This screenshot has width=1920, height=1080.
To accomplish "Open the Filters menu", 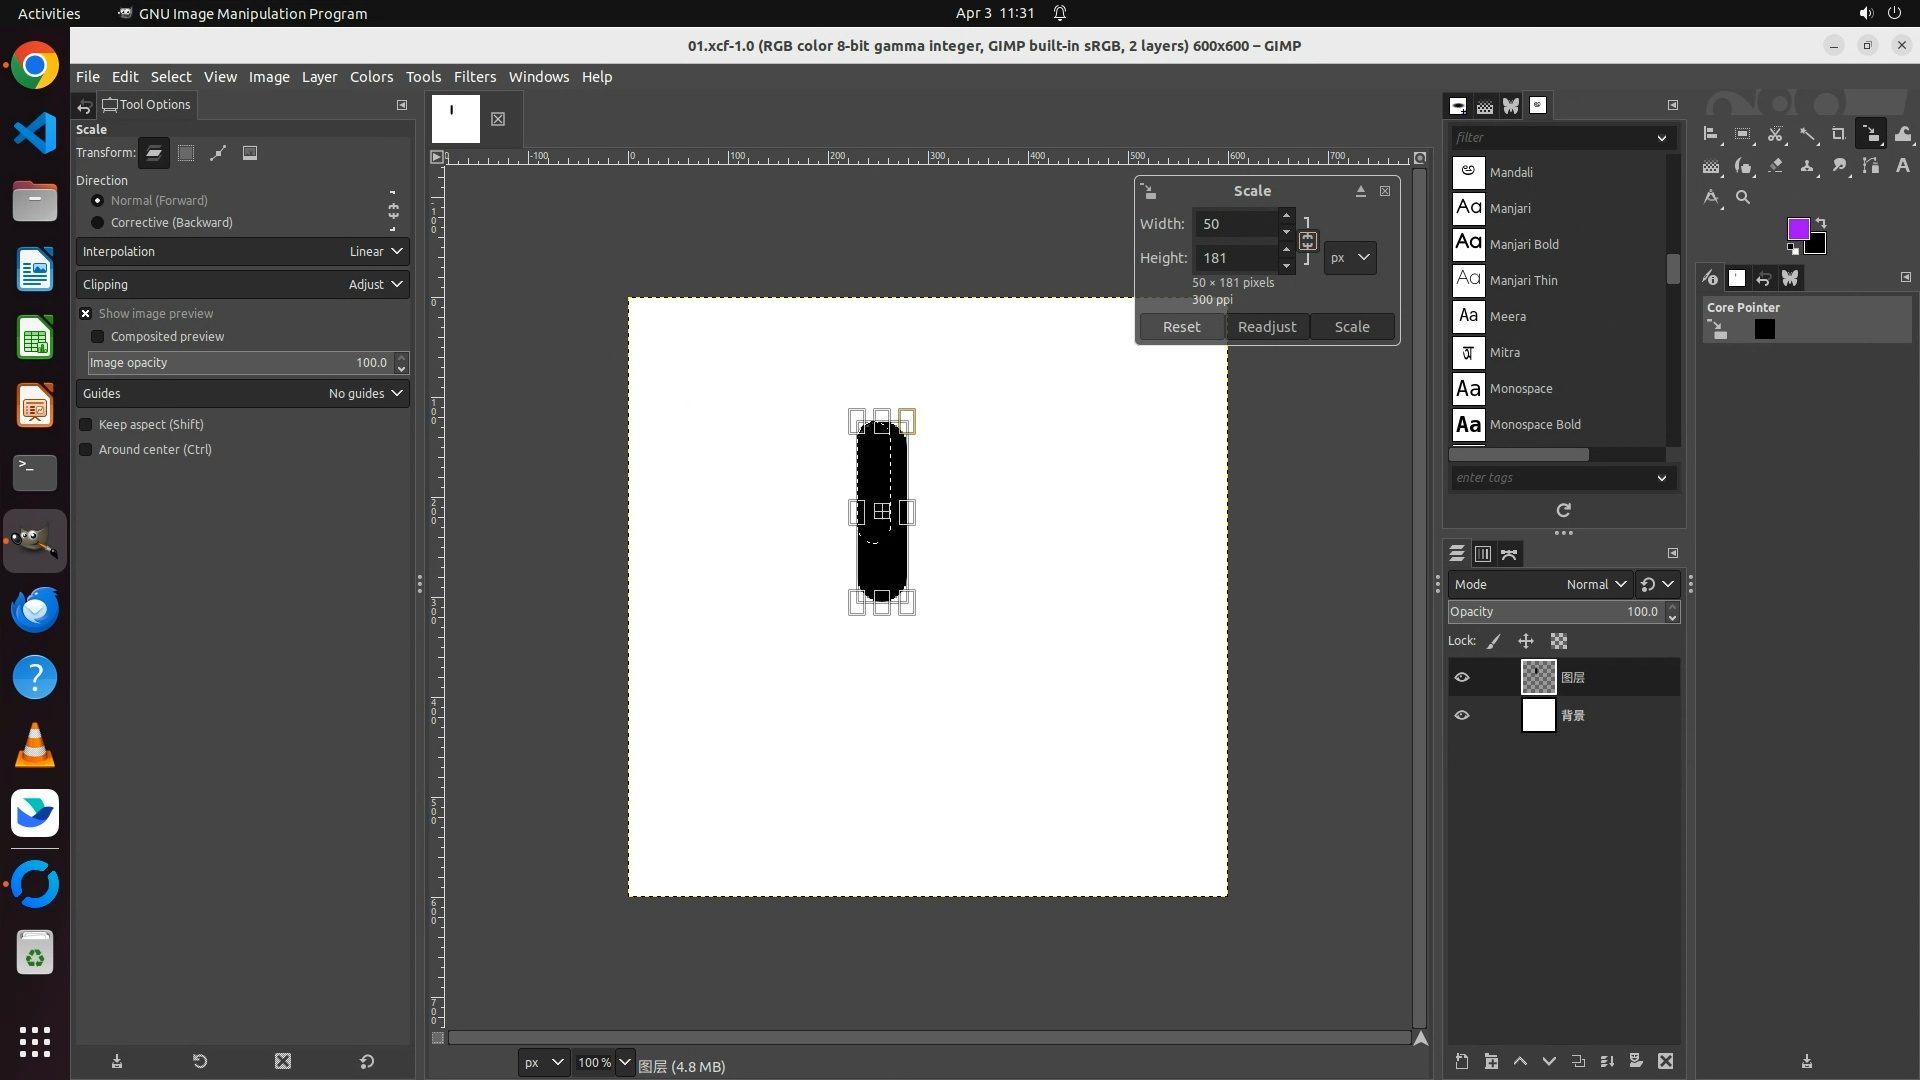I will pos(474,77).
